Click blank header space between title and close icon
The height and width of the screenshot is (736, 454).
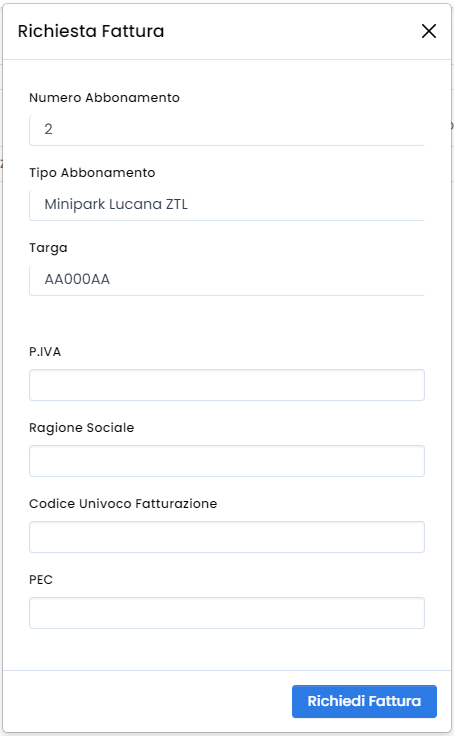tap(291, 31)
